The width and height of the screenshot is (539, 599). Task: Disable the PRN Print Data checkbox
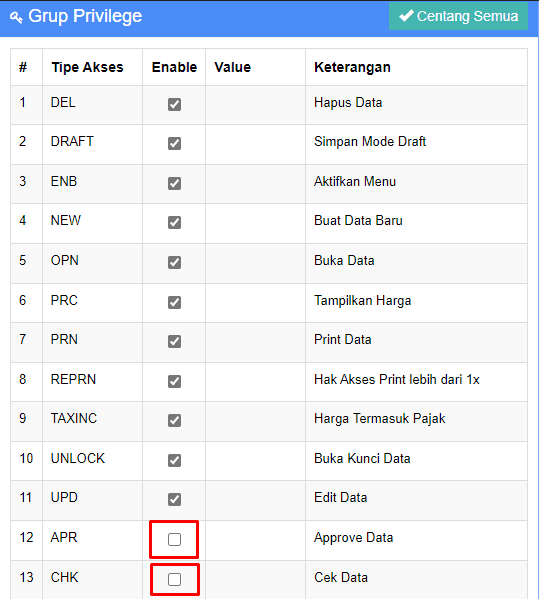click(175, 342)
